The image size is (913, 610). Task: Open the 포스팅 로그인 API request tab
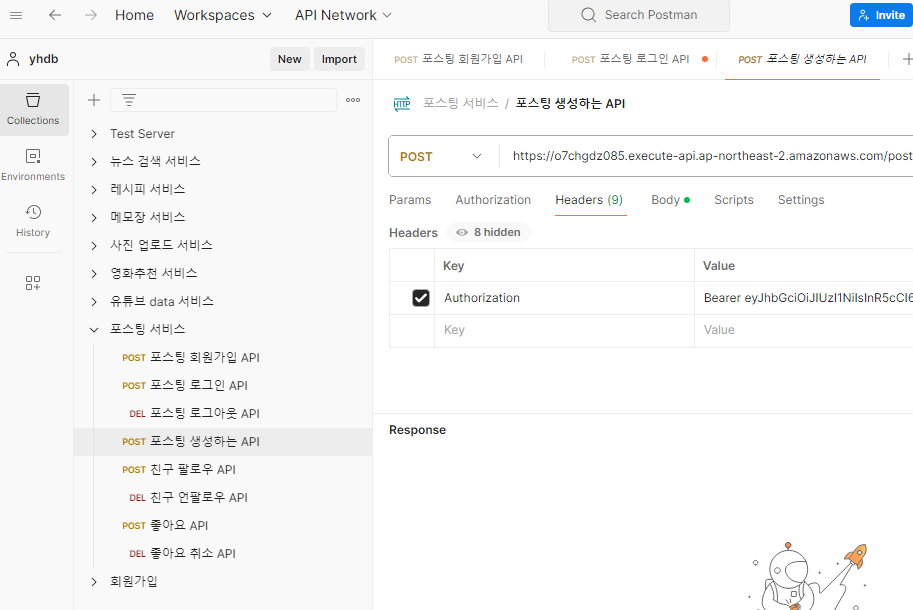click(631, 59)
